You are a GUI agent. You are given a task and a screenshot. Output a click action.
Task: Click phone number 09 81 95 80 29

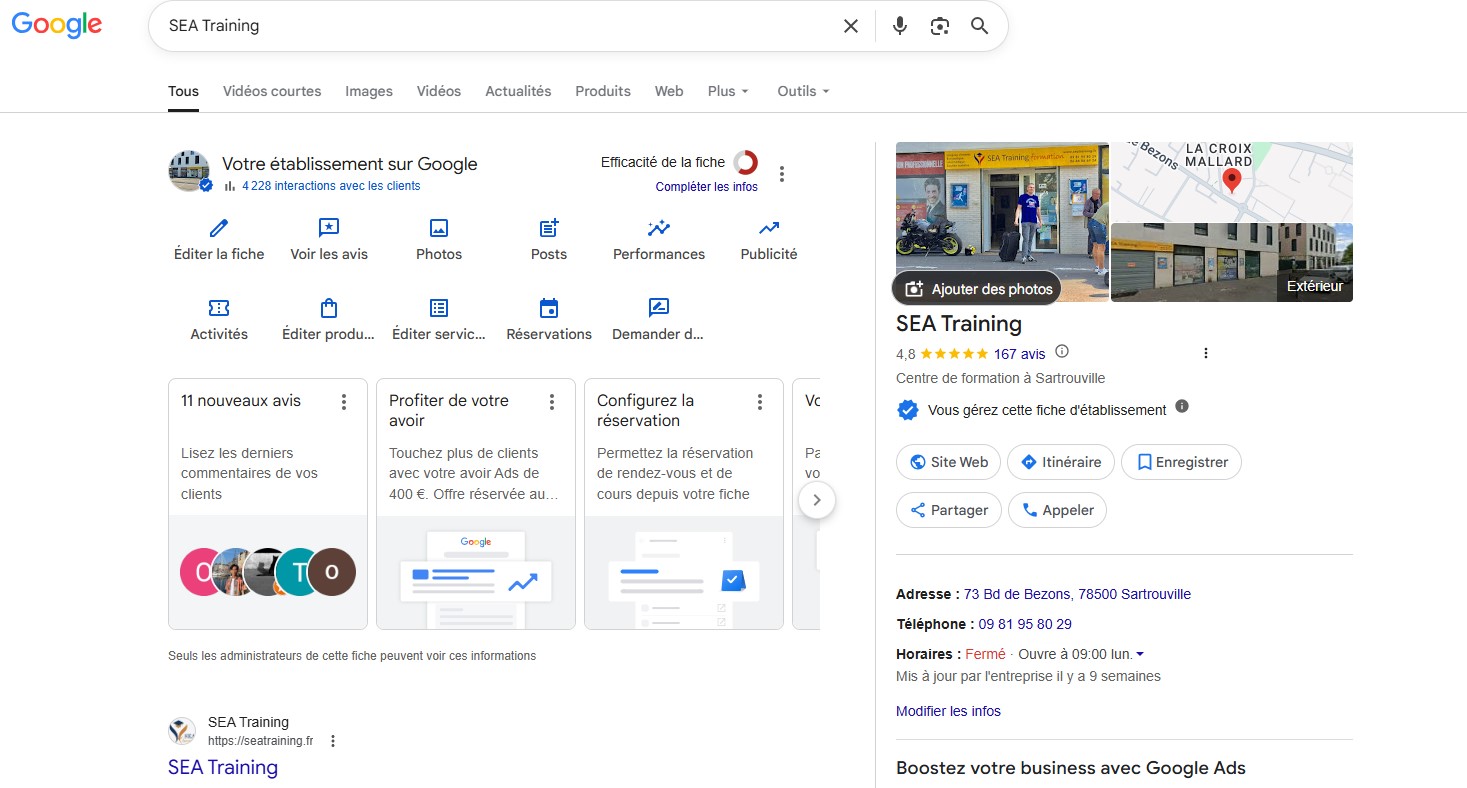pos(1025,624)
